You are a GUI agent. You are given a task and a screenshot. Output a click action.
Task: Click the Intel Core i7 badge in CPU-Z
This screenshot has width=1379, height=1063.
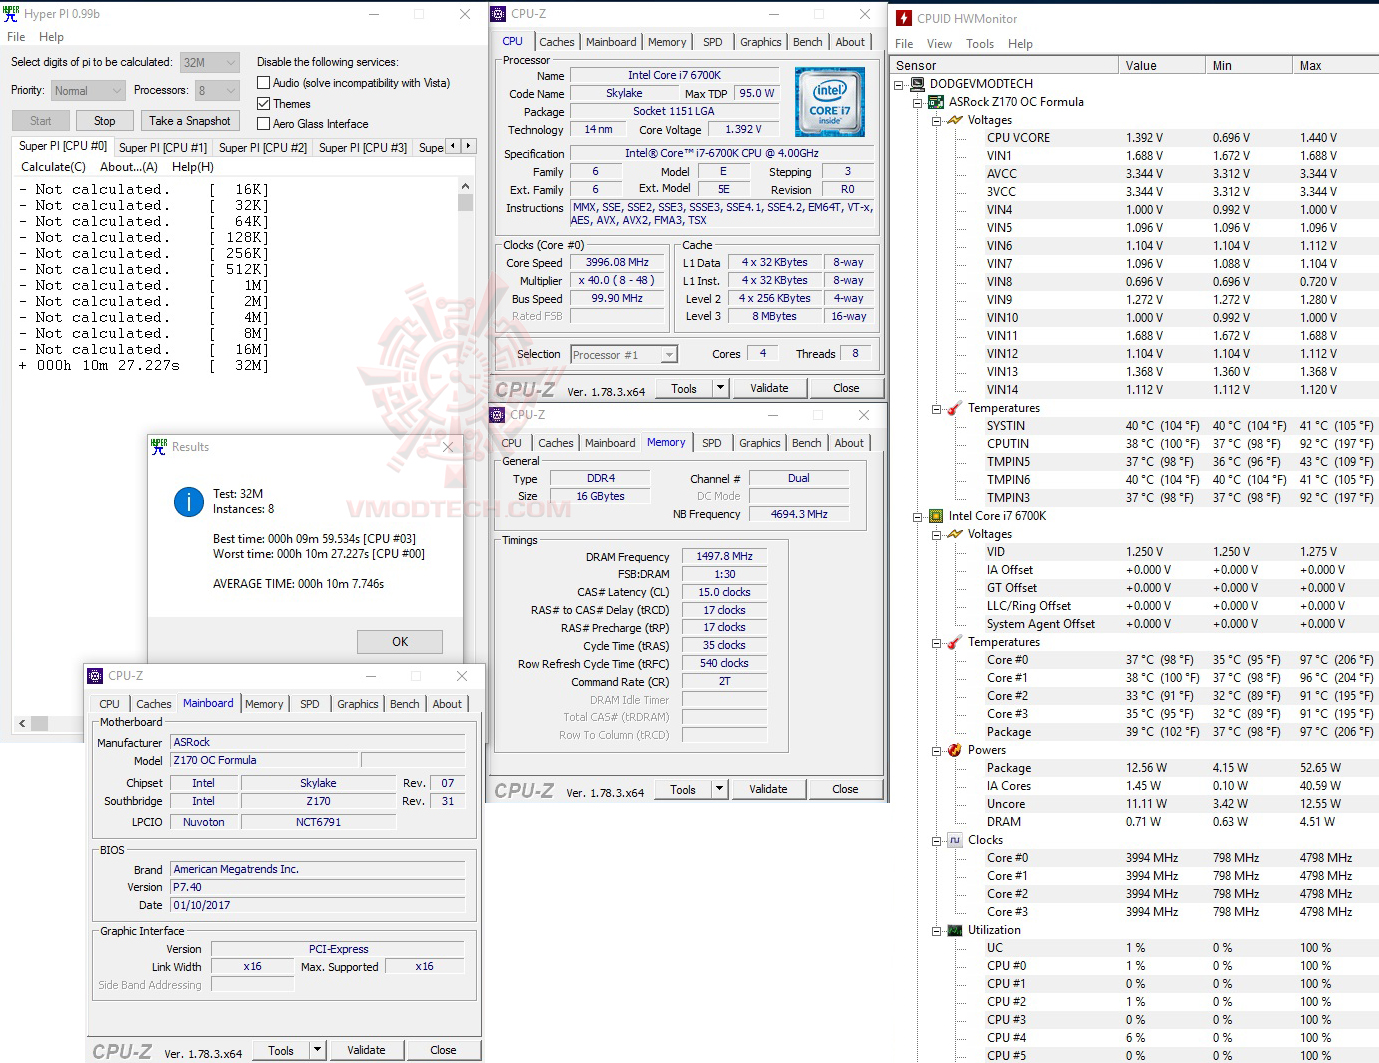click(x=829, y=101)
